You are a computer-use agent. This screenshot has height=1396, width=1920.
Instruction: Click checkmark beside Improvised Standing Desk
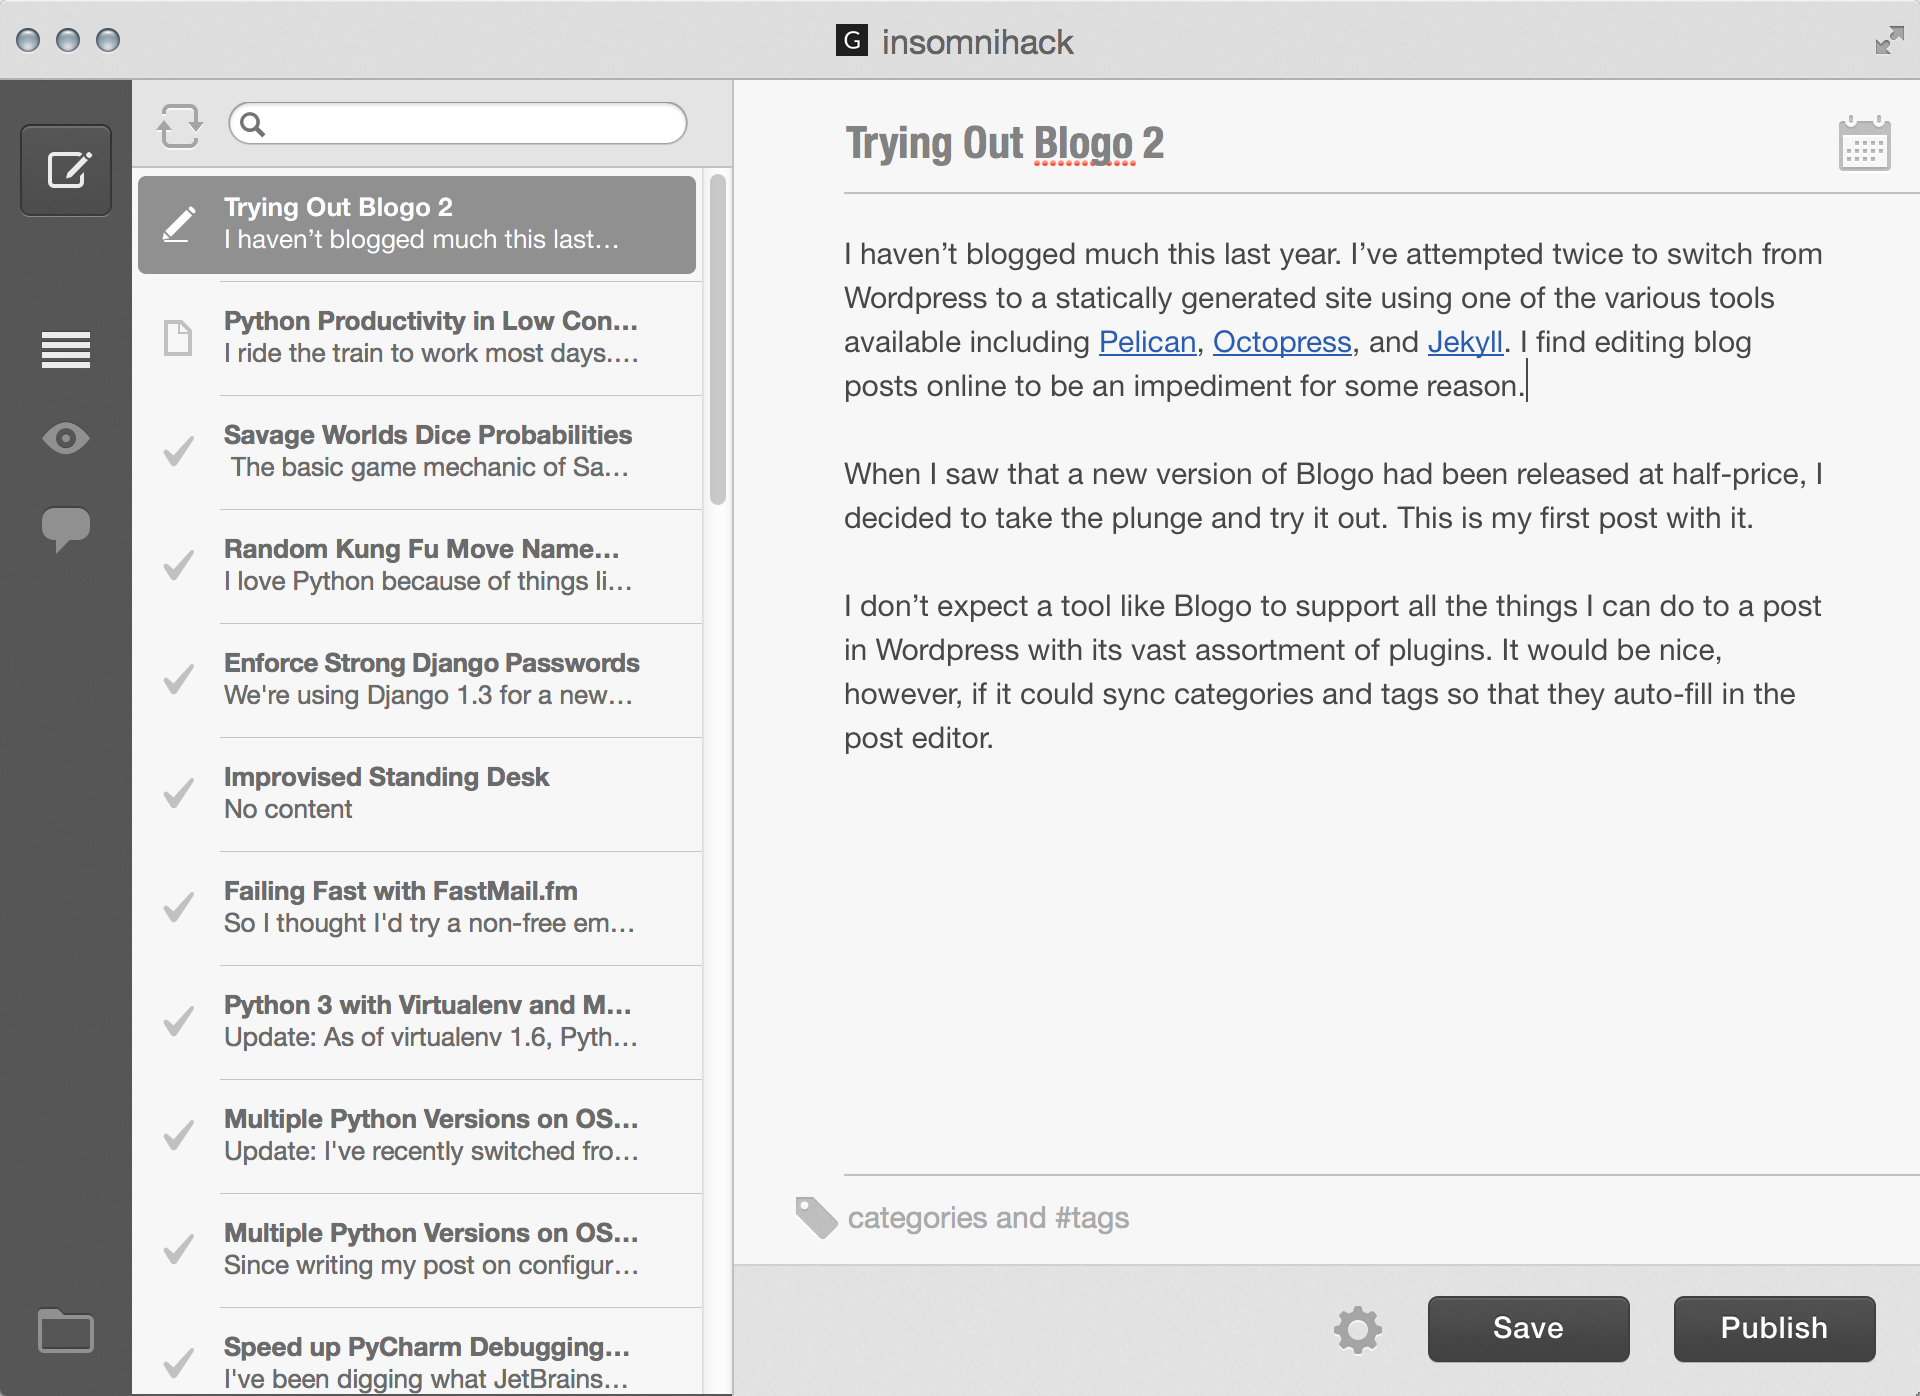[x=178, y=793]
